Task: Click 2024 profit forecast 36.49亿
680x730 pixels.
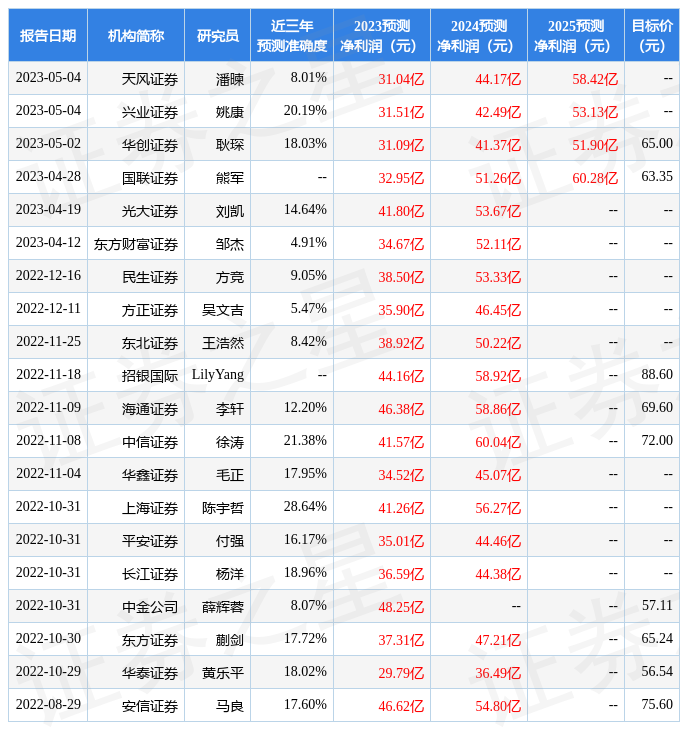Action: coord(498,673)
